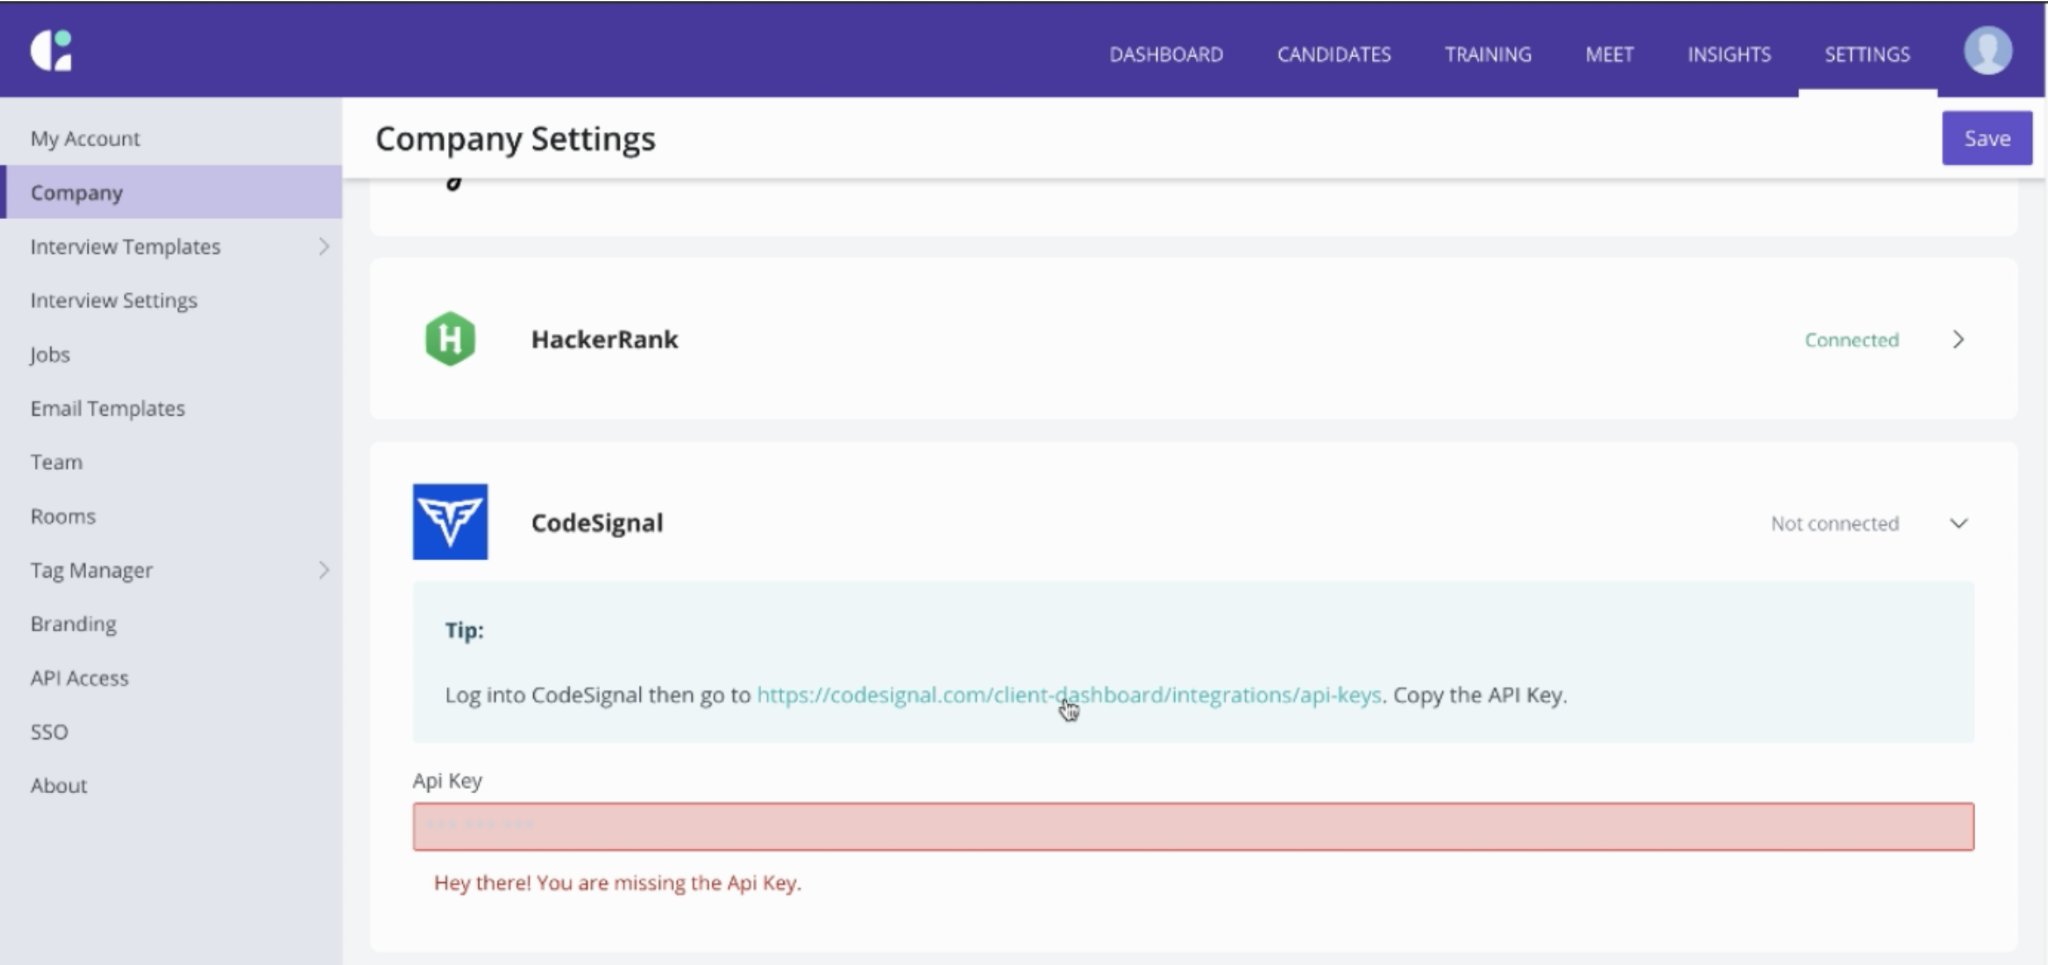Collapse the CodeSignal integration section

pos(1958,523)
